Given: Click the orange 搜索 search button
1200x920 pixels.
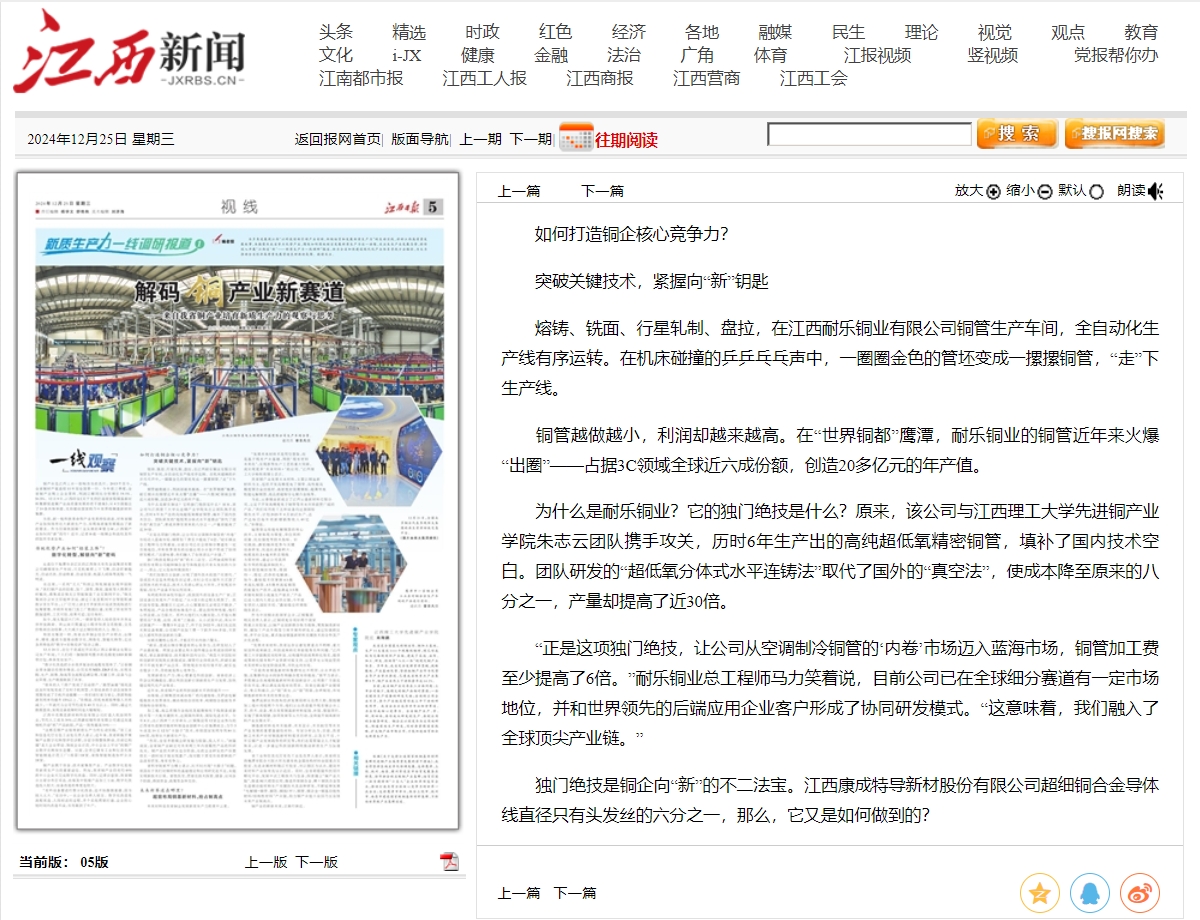Looking at the screenshot, I should [1017, 134].
